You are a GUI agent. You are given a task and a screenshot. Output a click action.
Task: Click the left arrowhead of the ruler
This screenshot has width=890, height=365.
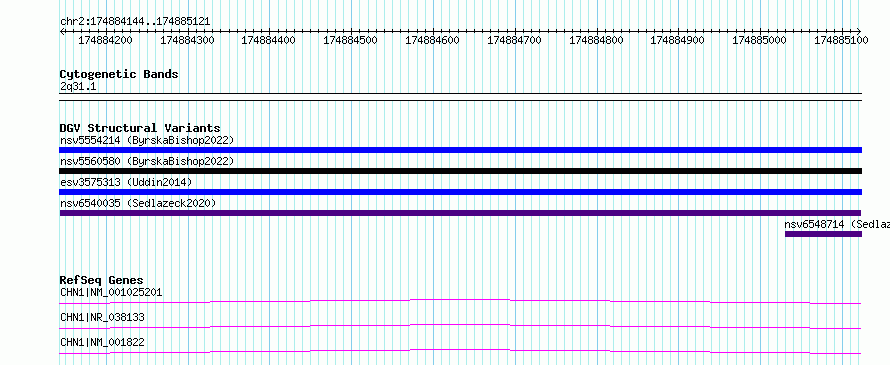click(x=62, y=31)
